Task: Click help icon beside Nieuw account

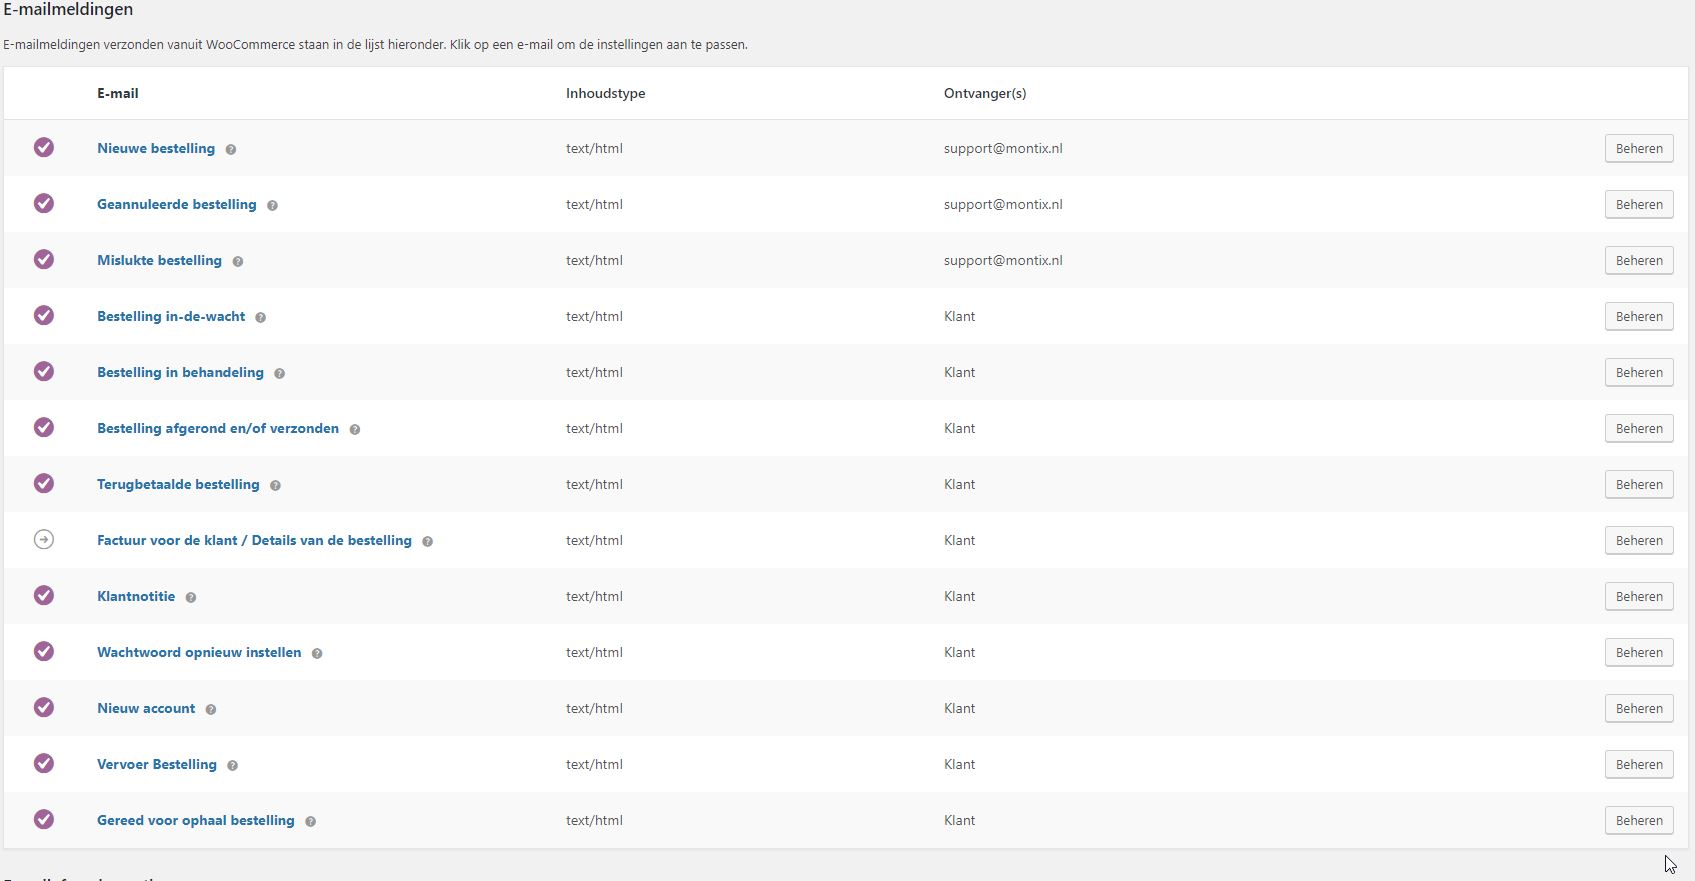Action: (x=211, y=709)
